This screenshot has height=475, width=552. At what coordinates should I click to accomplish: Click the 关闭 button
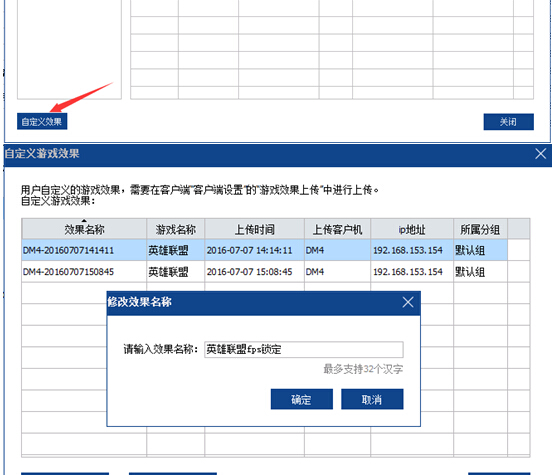pos(508,122)
